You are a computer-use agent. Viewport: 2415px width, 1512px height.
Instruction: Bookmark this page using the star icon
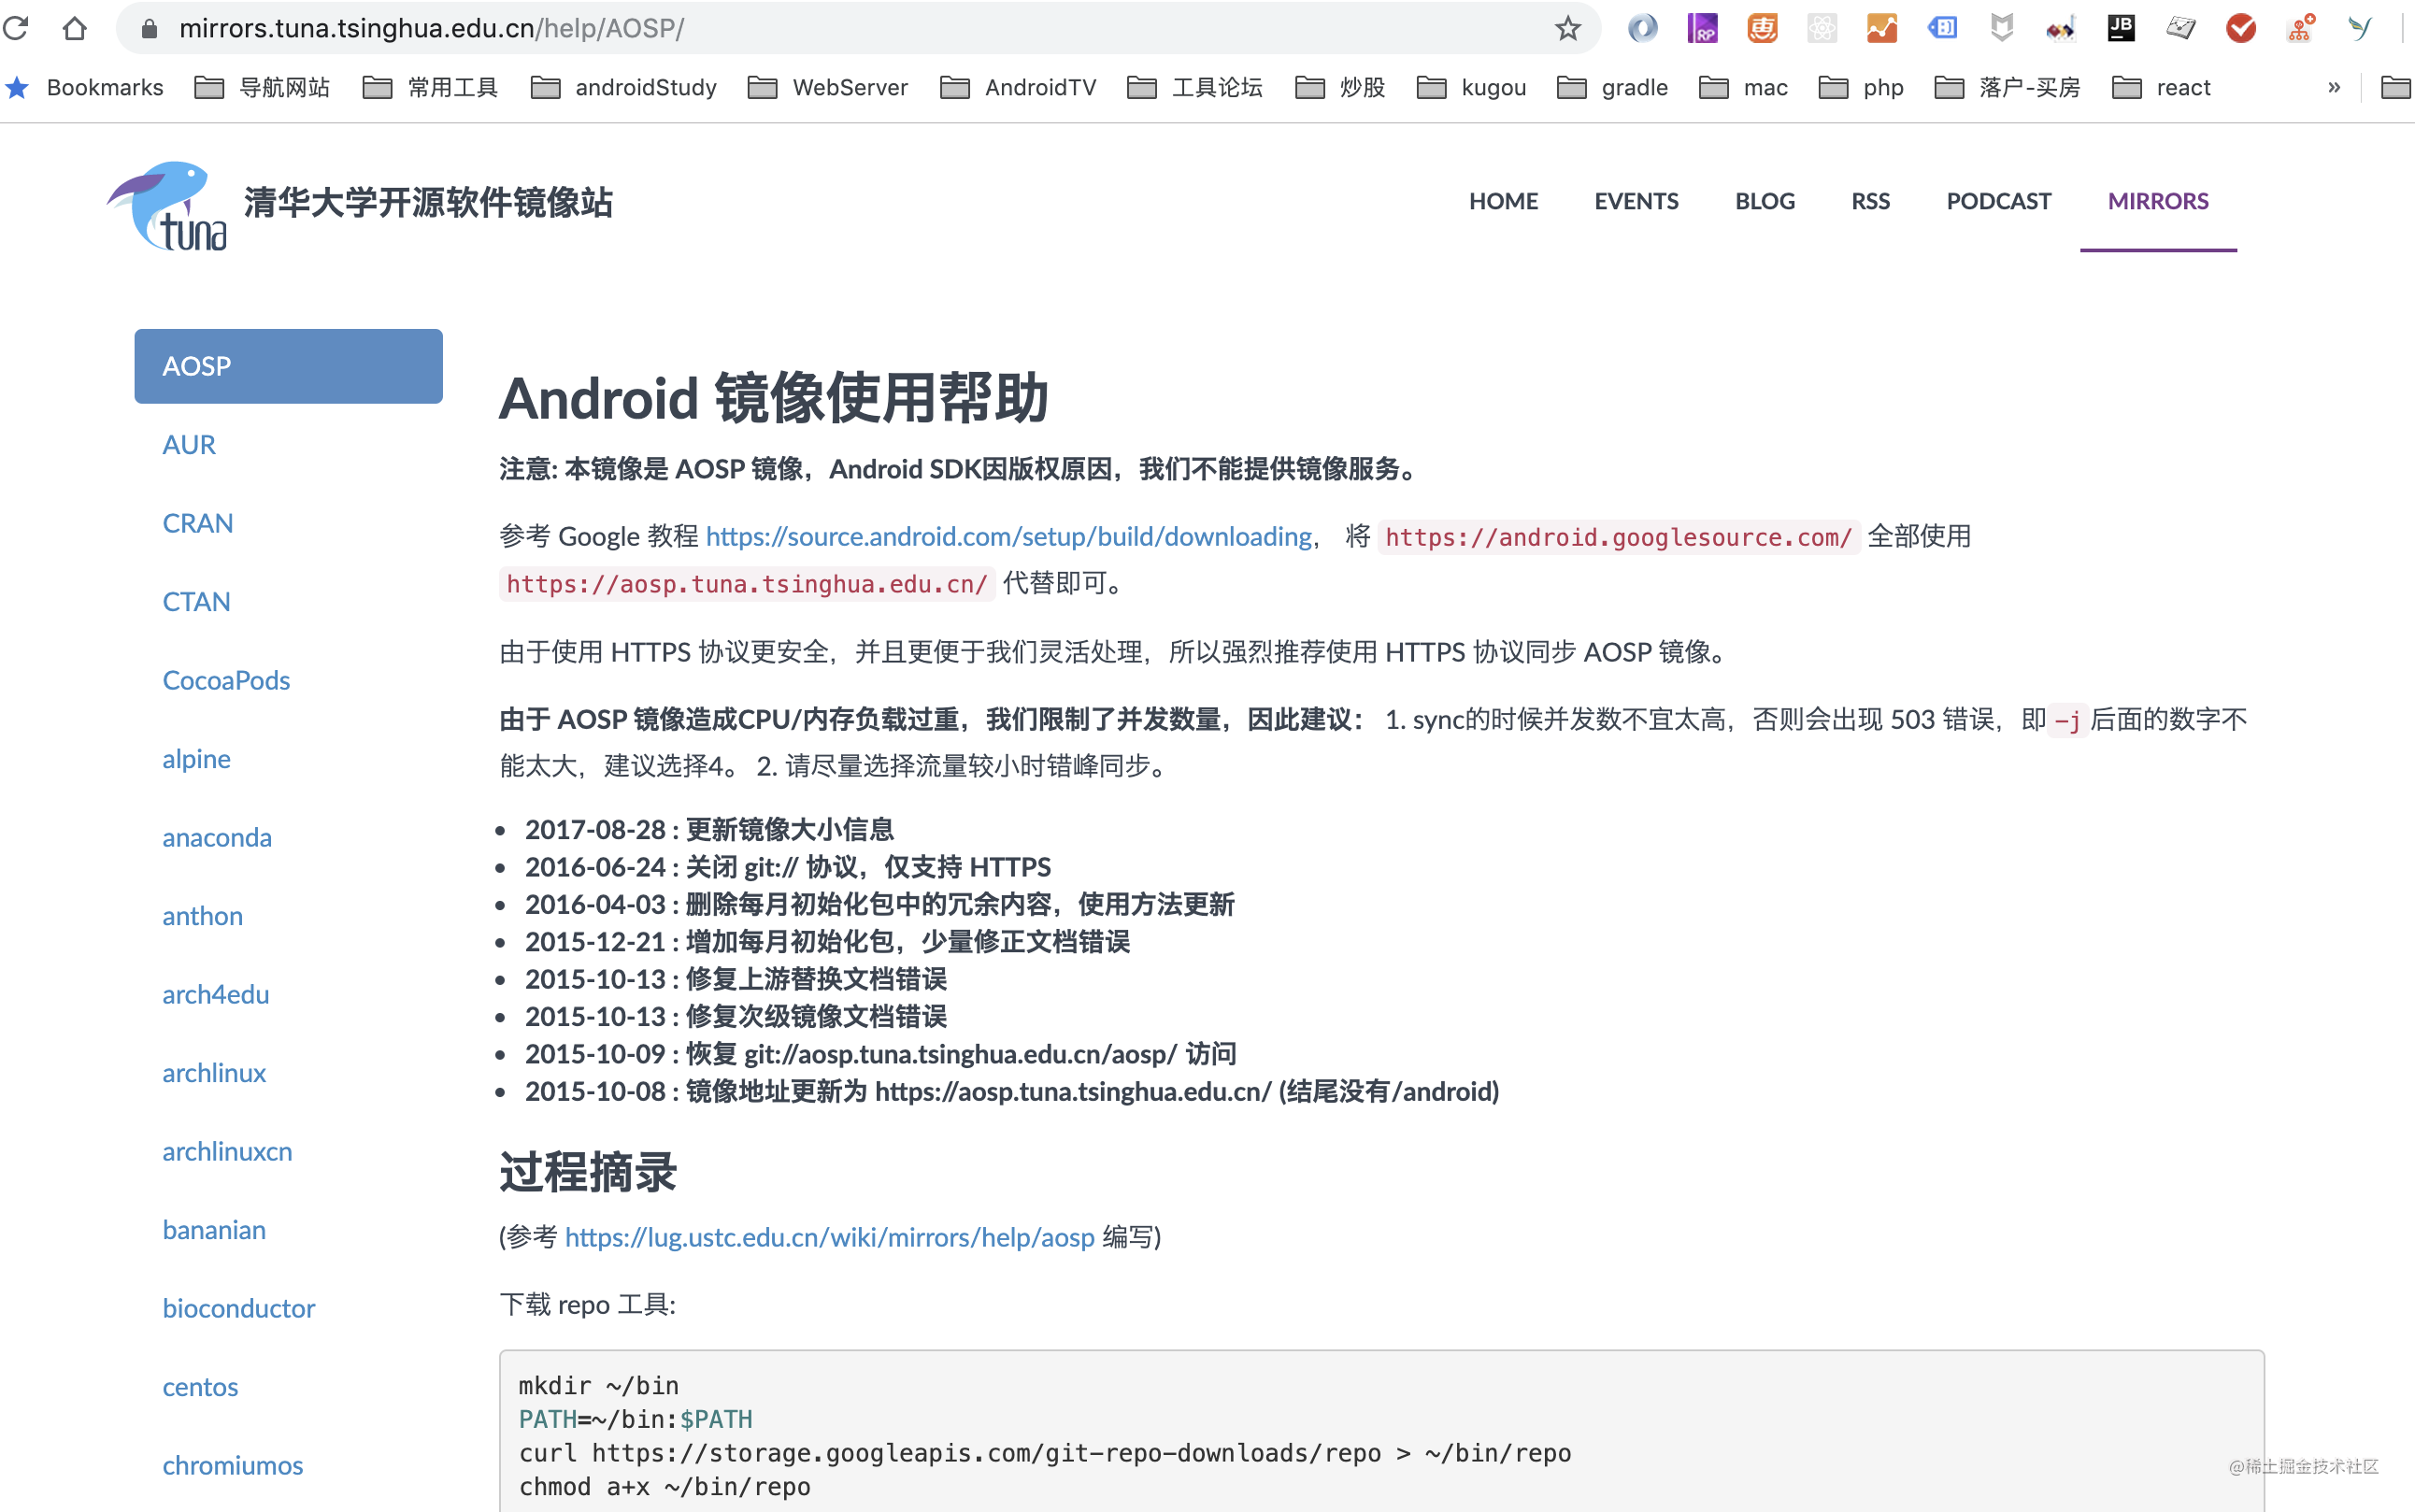(x=1567, y=27)
